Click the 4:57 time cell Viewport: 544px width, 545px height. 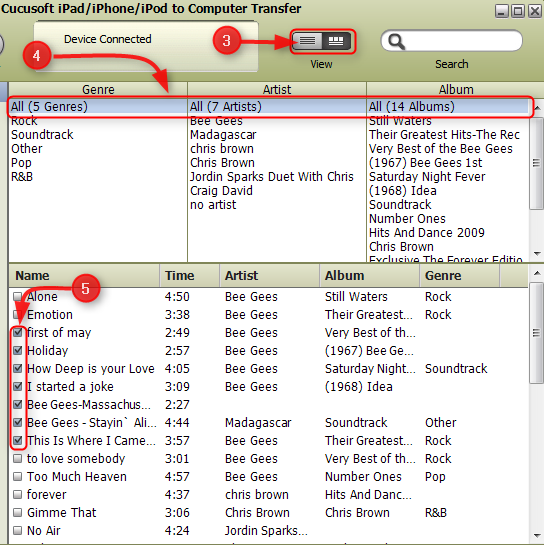[177, 477]
